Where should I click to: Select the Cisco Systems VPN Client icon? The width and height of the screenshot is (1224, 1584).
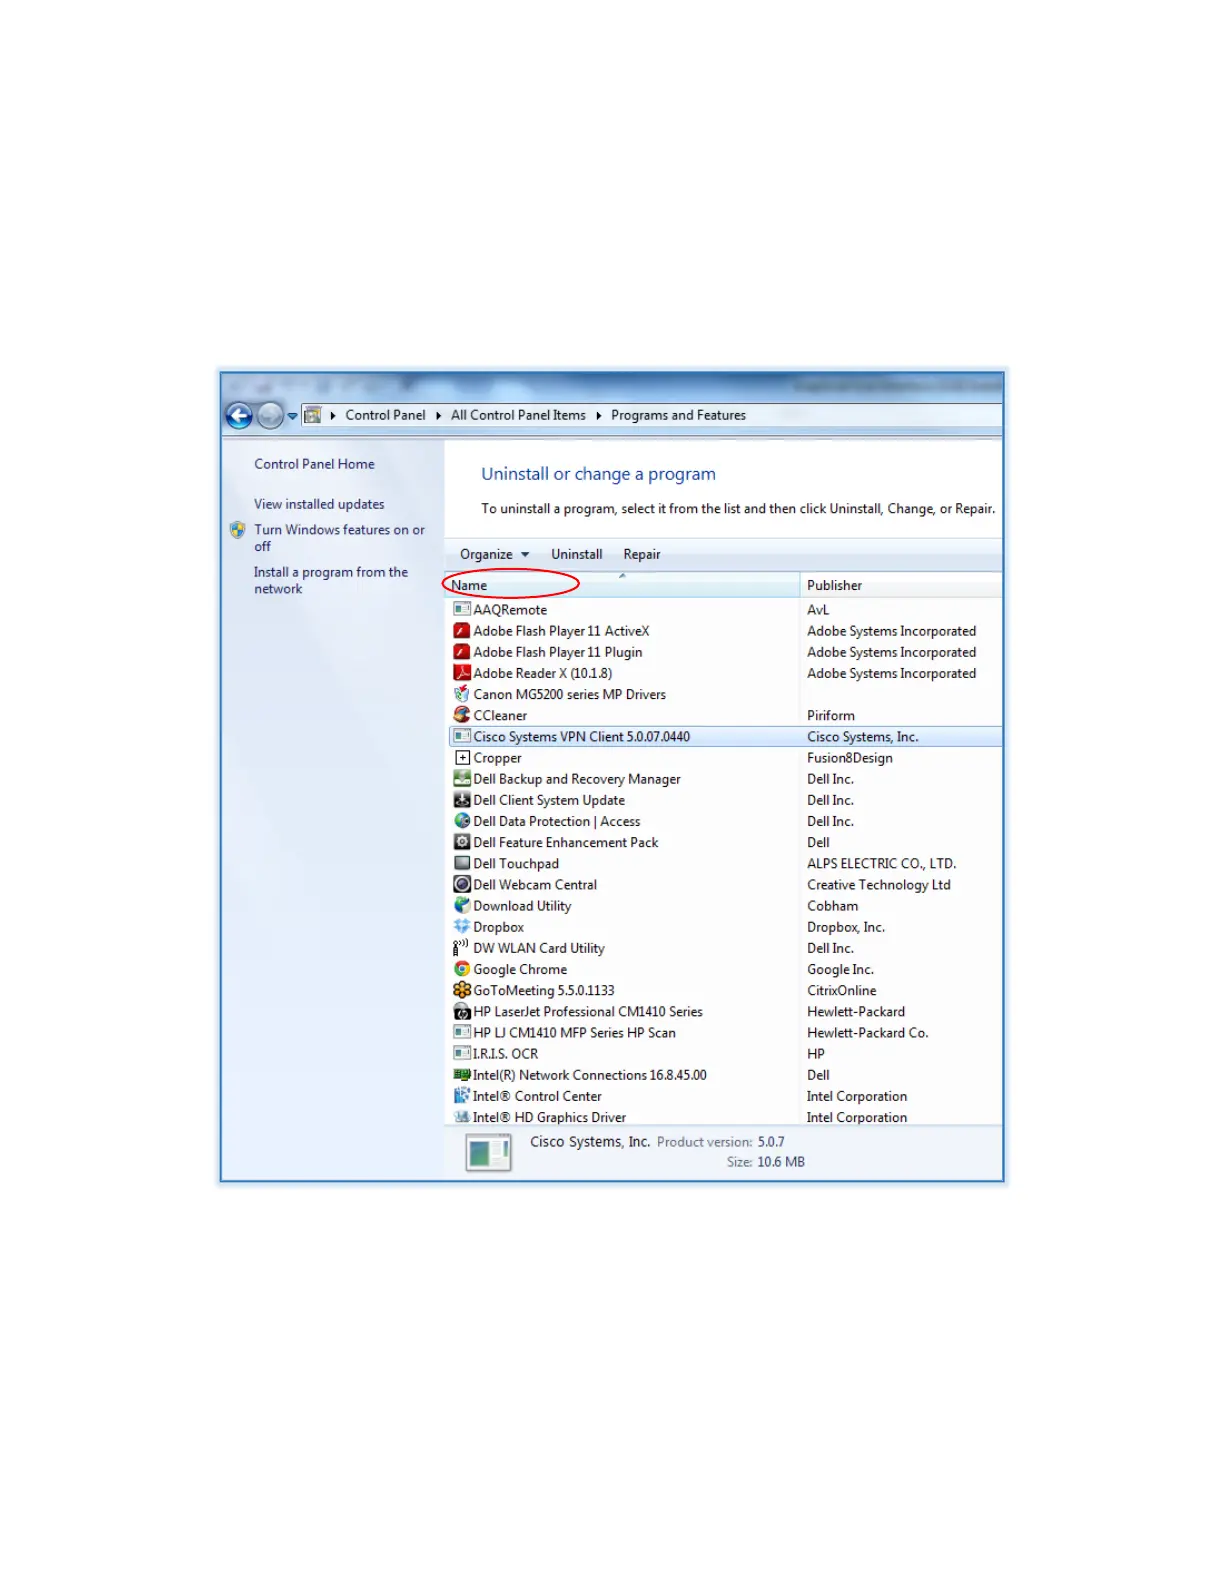pyautogui.click(x=462, y=736)
